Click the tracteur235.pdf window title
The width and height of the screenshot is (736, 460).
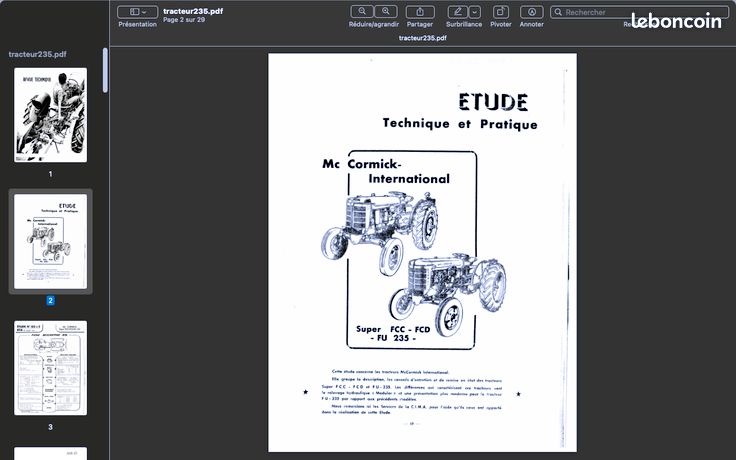click(193, 11)
